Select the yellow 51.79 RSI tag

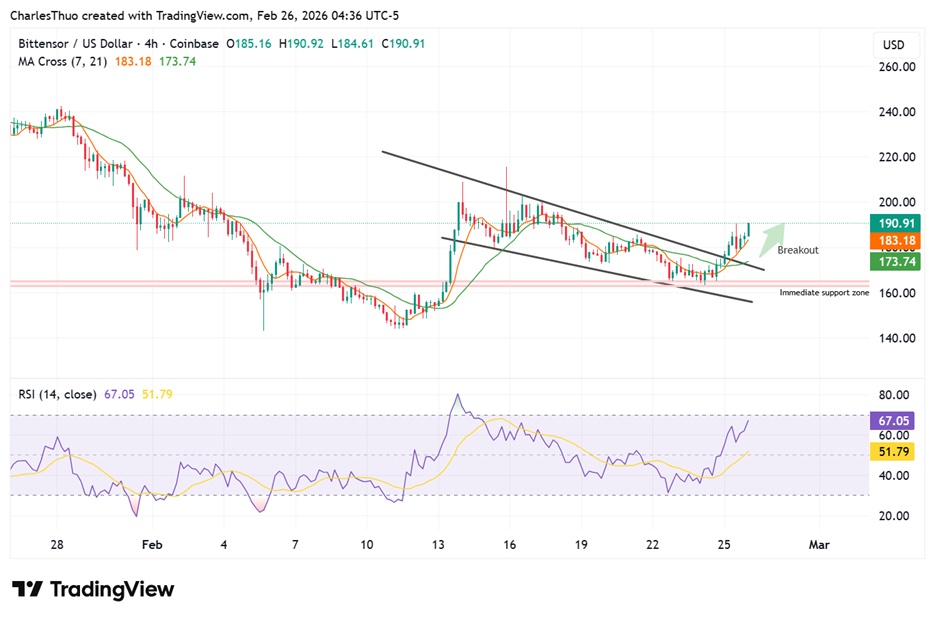894,454
